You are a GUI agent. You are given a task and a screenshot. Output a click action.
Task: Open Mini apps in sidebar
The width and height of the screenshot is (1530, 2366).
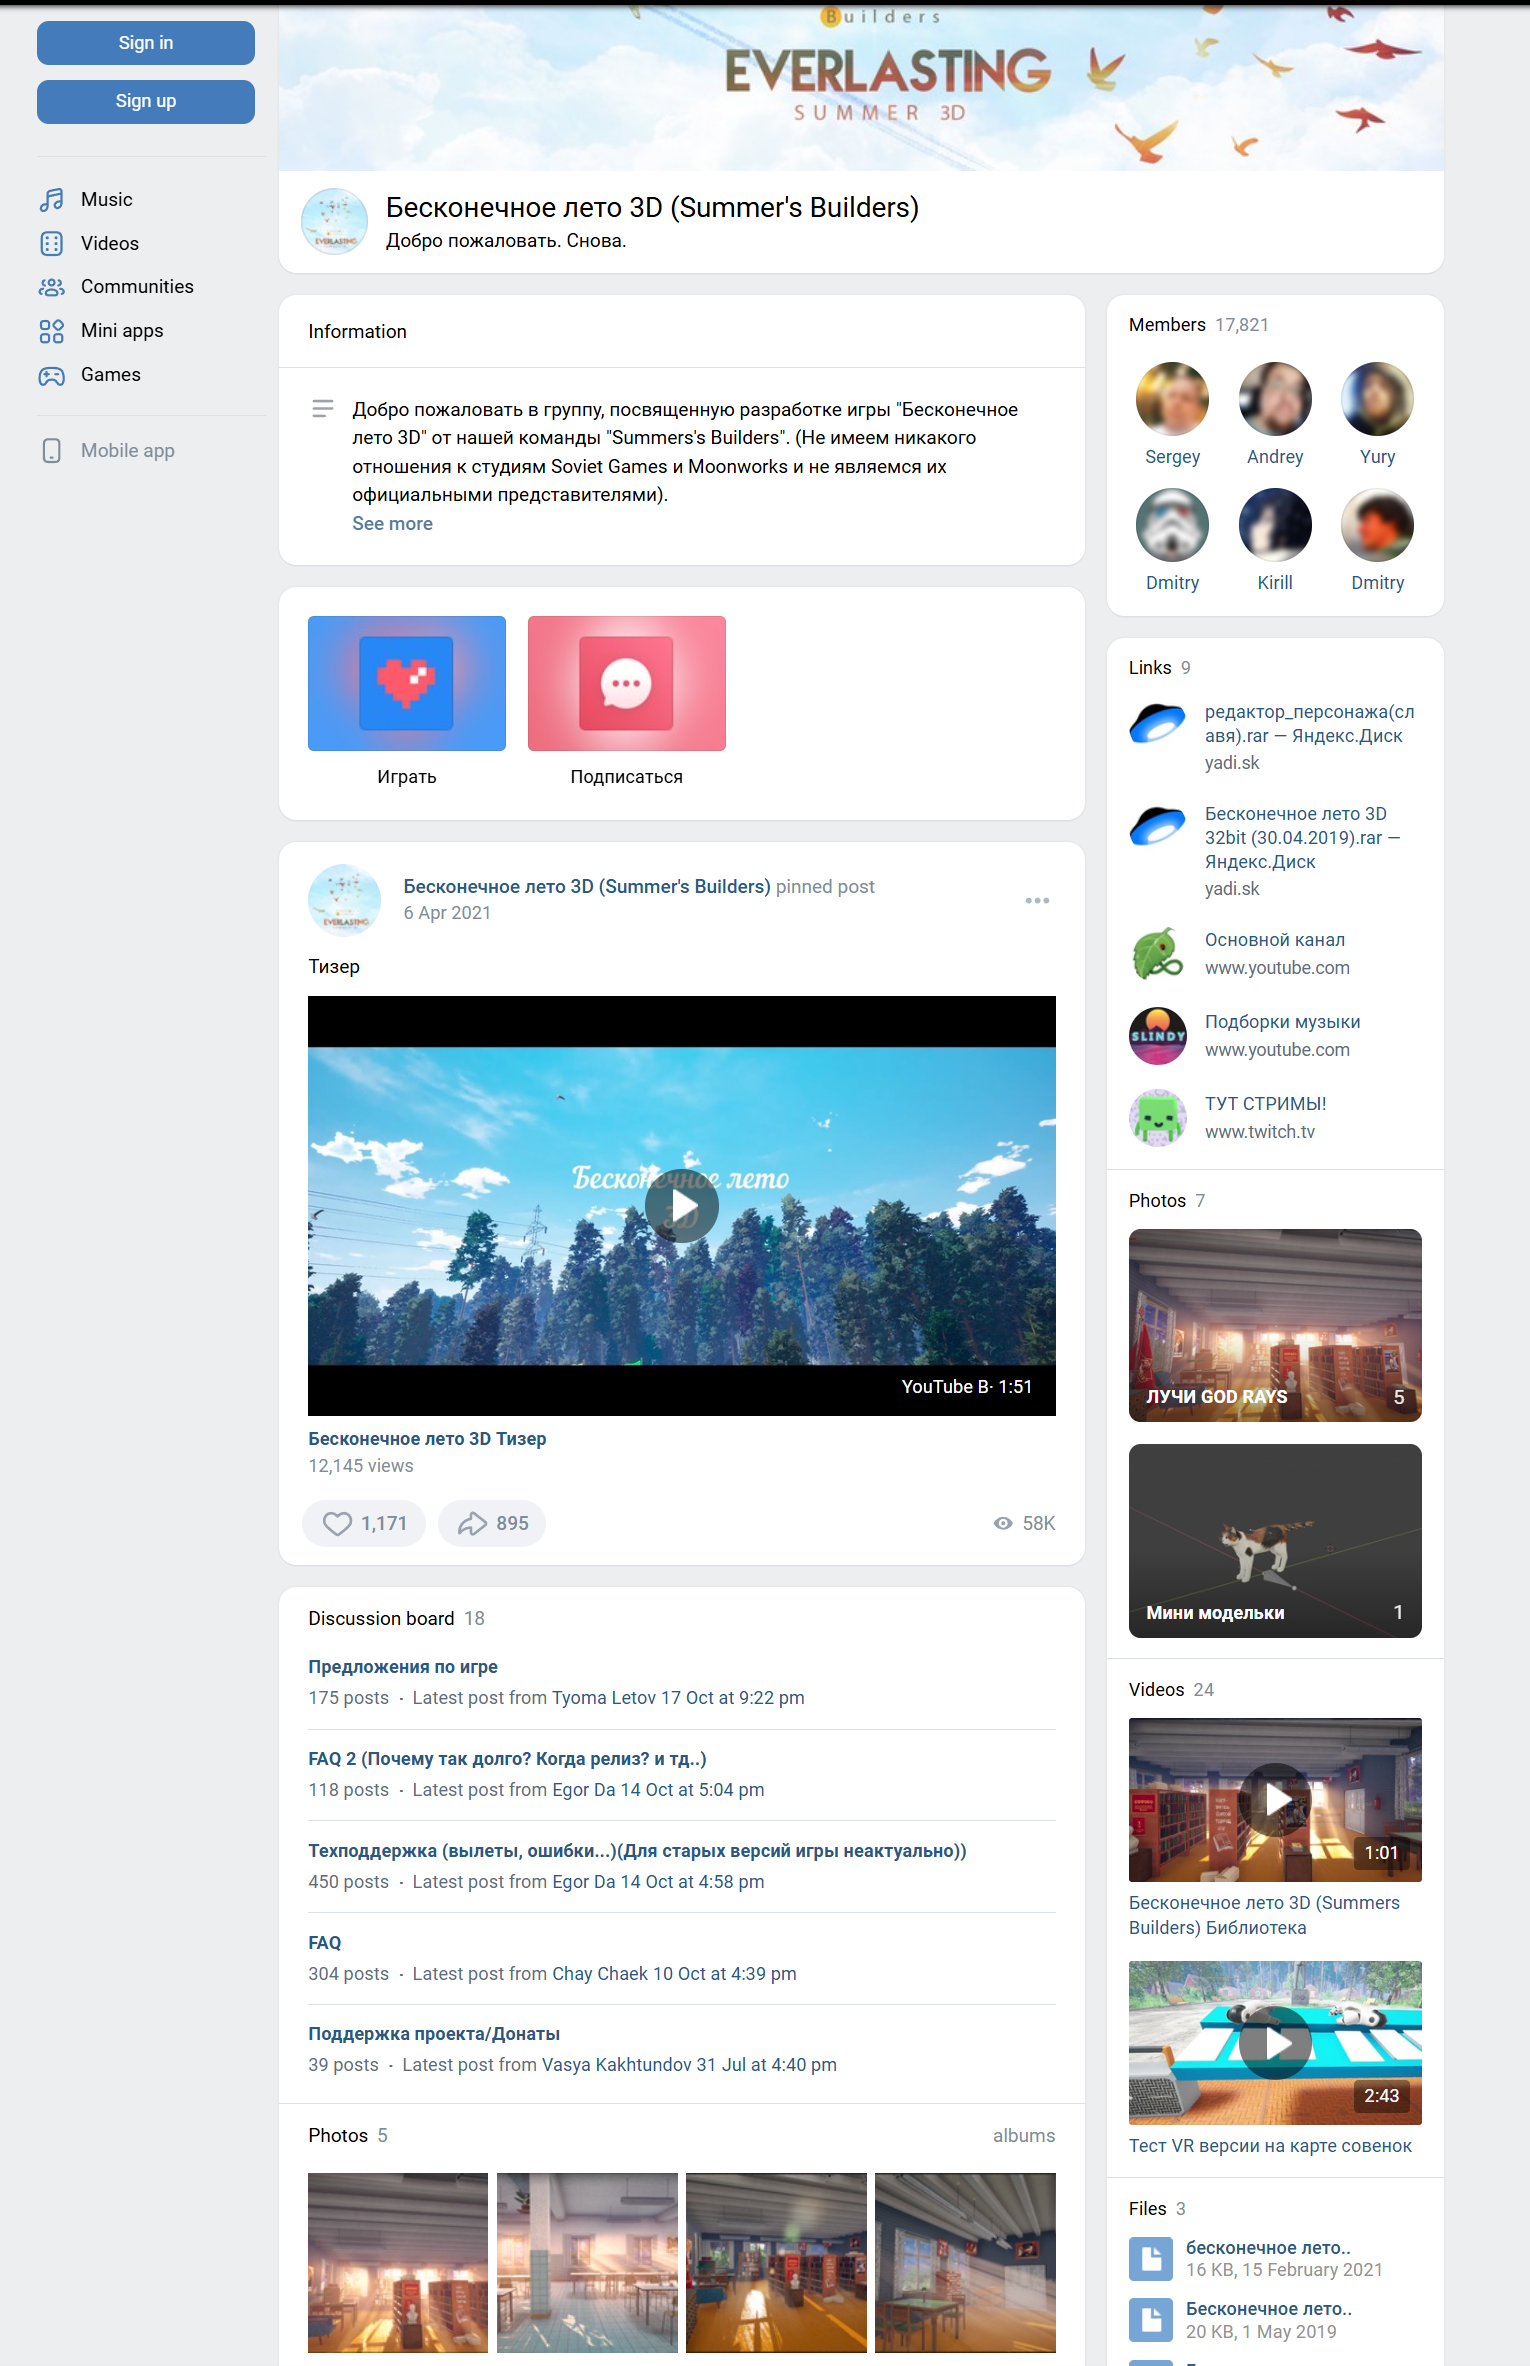point(122,331)
